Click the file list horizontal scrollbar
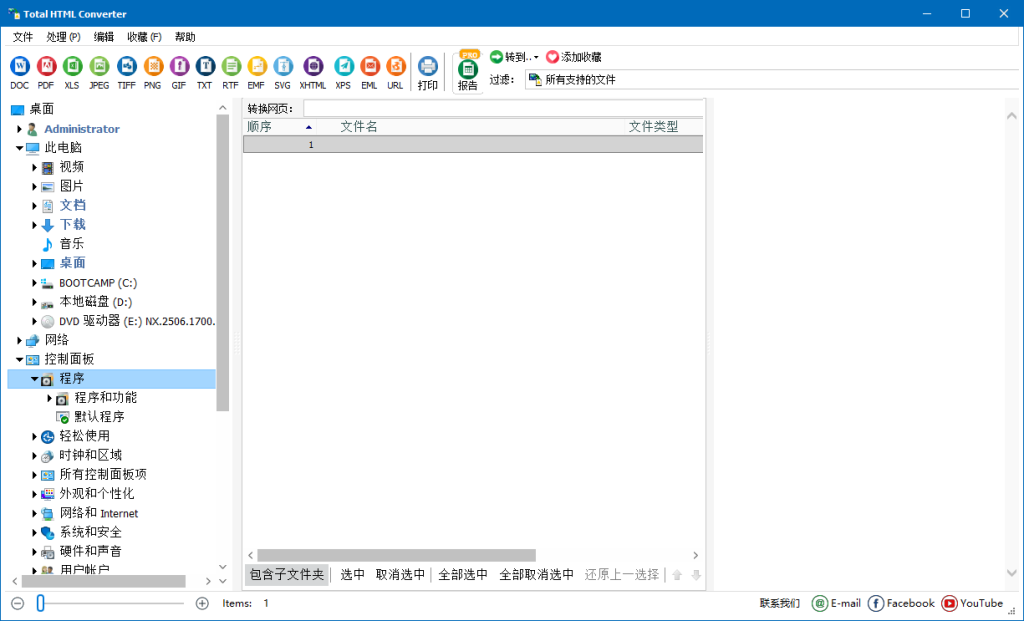 [396, 555]
